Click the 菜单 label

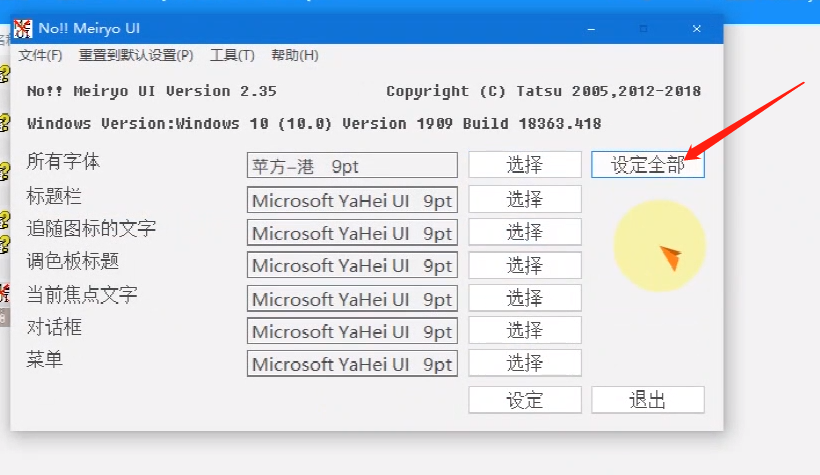point(44,359)
